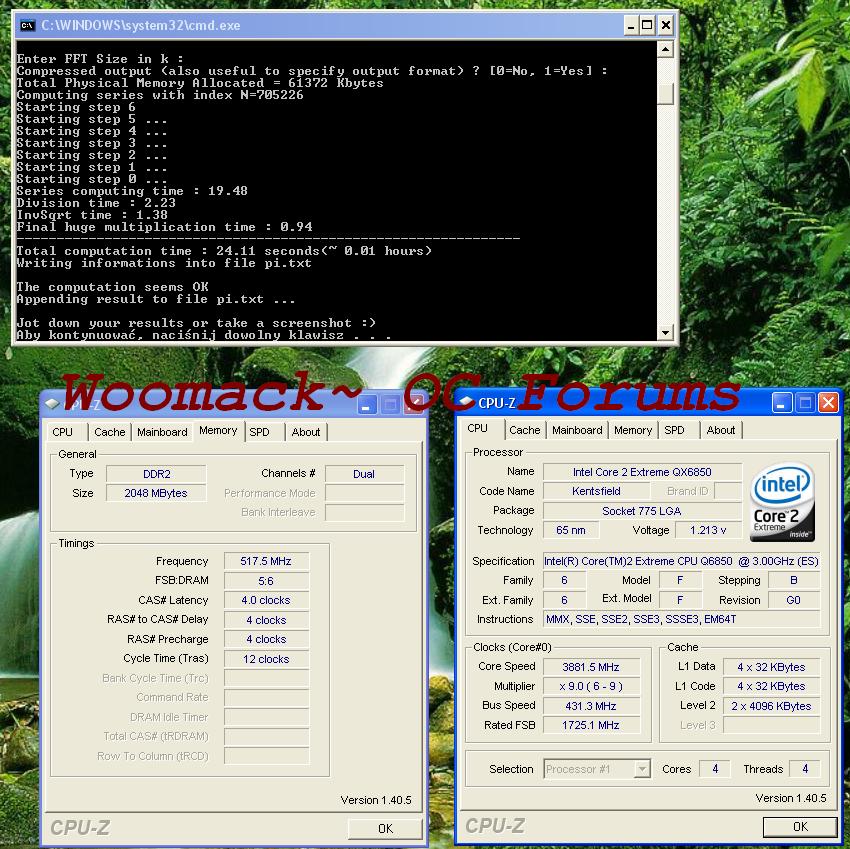This screenshot has height=849, width=850.
Task: Open Cache tab in left CPU-Z window
Action: tap(110, 432)
